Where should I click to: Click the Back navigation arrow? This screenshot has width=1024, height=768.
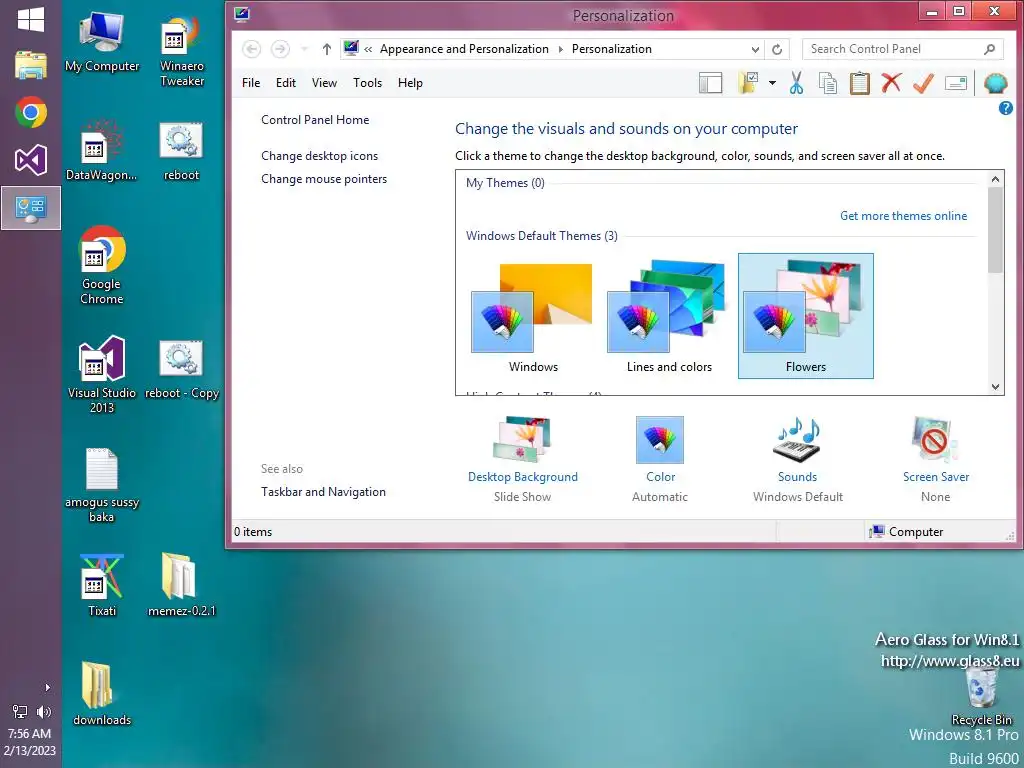tap(251, 49)
